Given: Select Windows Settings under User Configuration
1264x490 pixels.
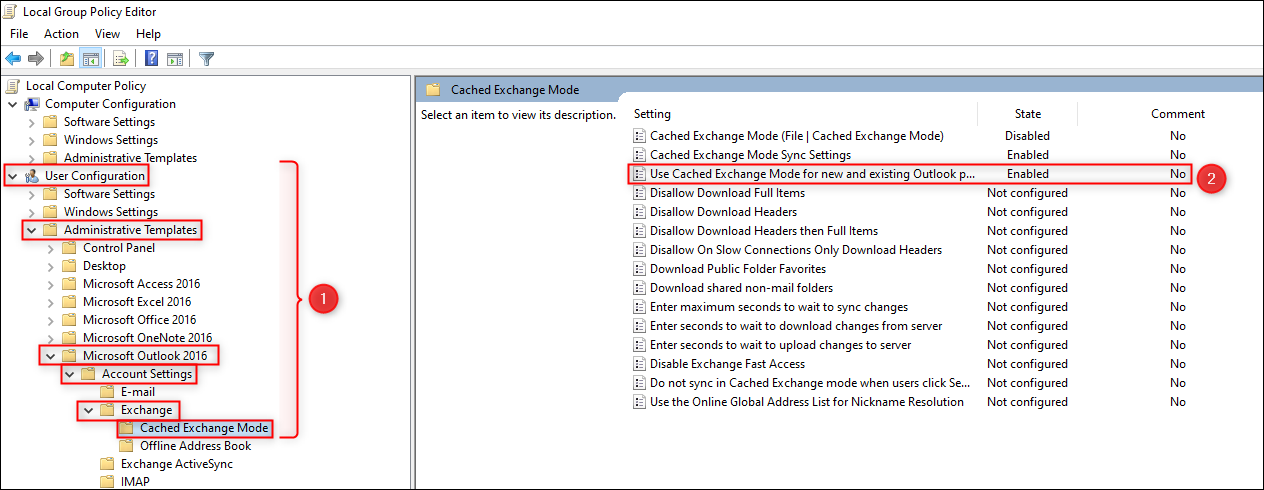Looking at the screenshot, I should (111, 212).
